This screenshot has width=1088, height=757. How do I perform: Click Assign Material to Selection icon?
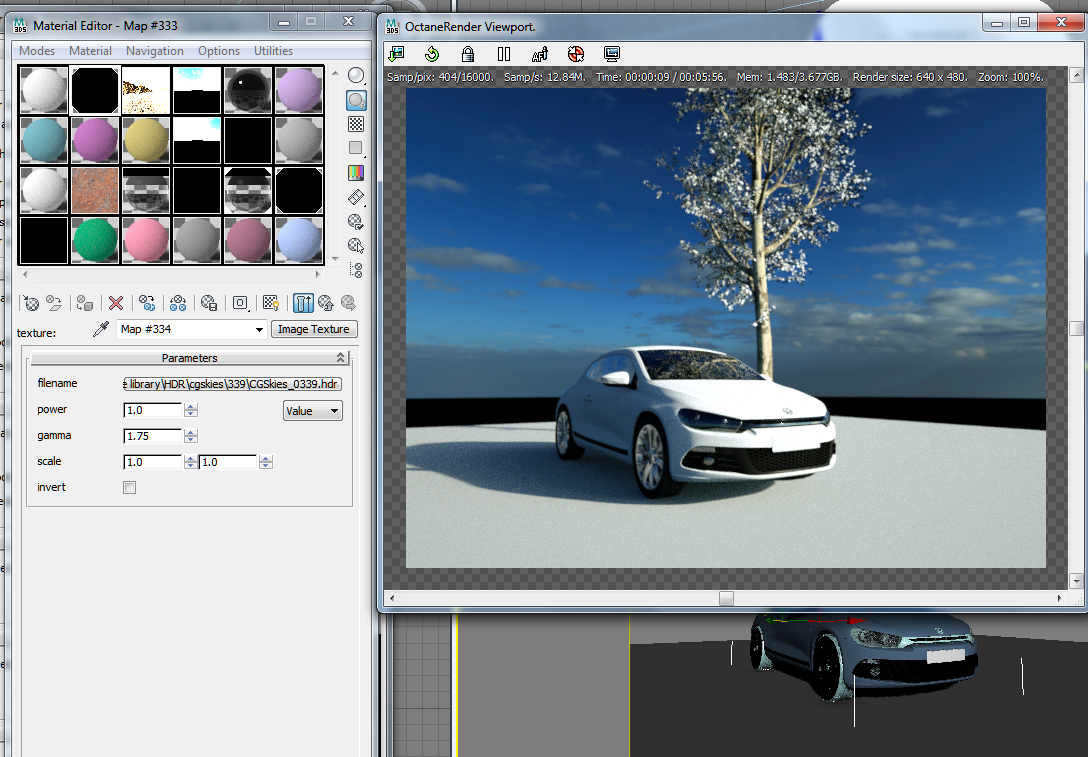[85, 303]
